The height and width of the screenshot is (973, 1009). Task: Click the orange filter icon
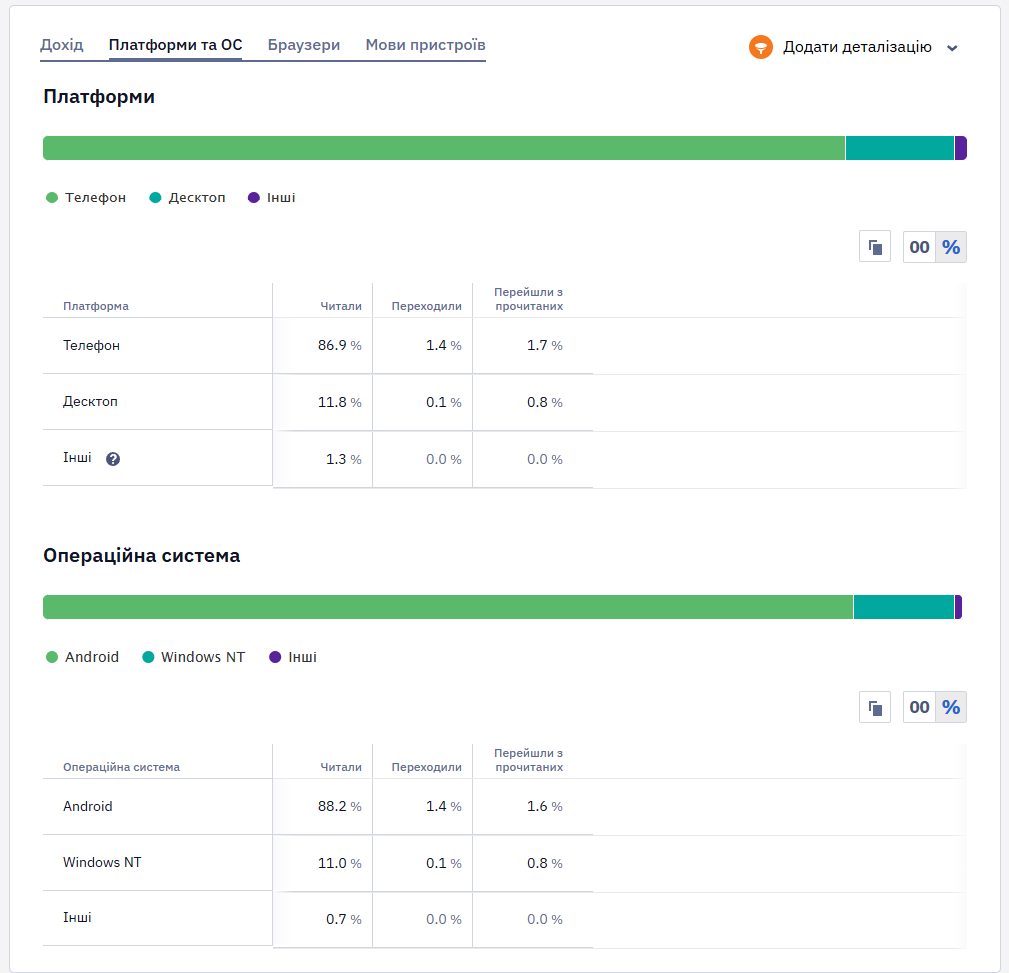click(x=761, y=47)
